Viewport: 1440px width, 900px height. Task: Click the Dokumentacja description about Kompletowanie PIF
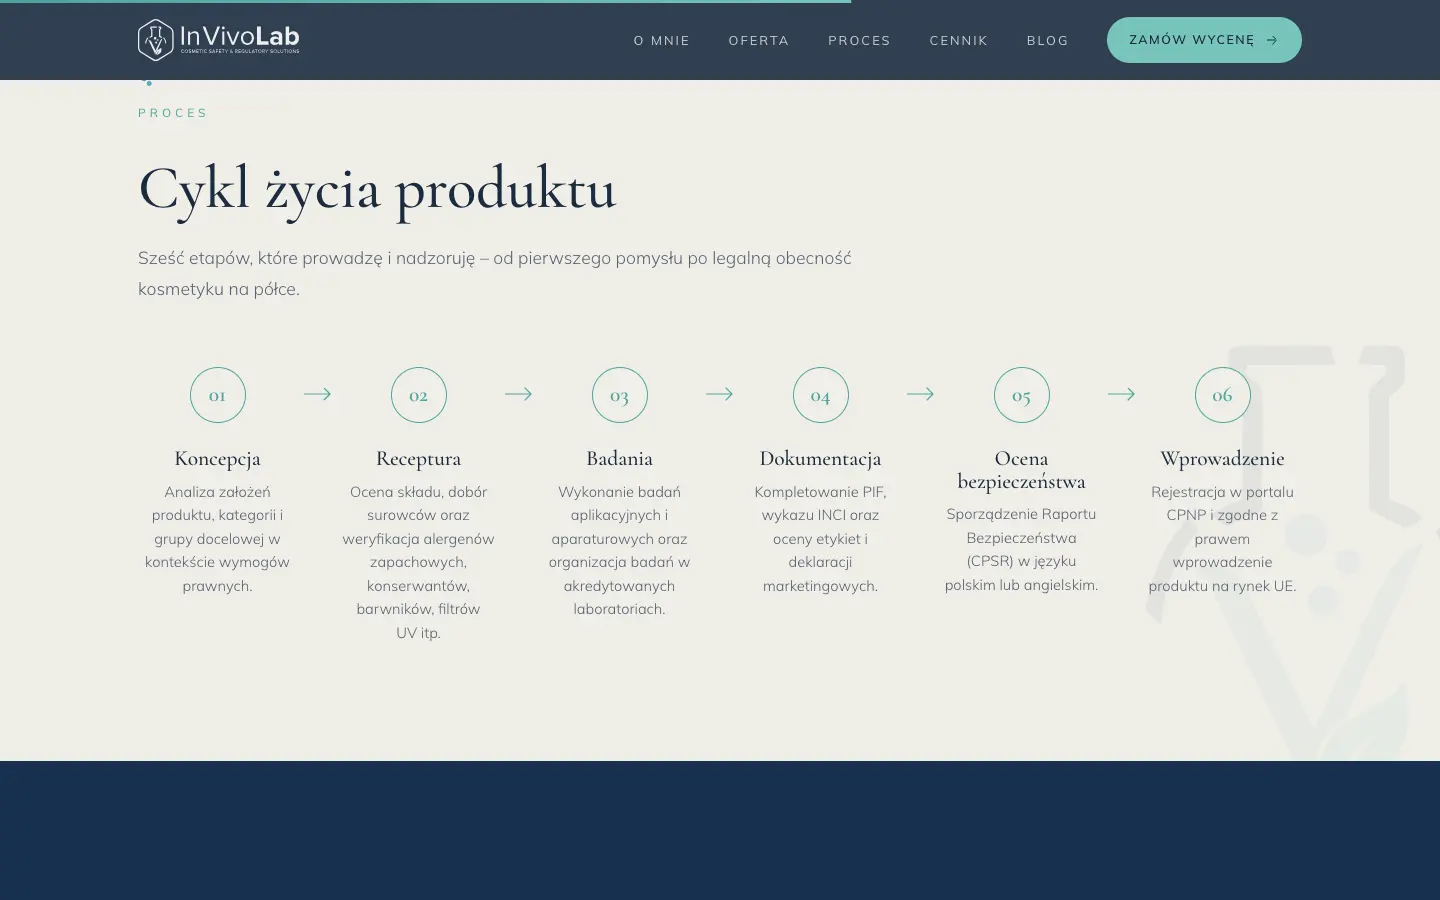click(821, 539)
